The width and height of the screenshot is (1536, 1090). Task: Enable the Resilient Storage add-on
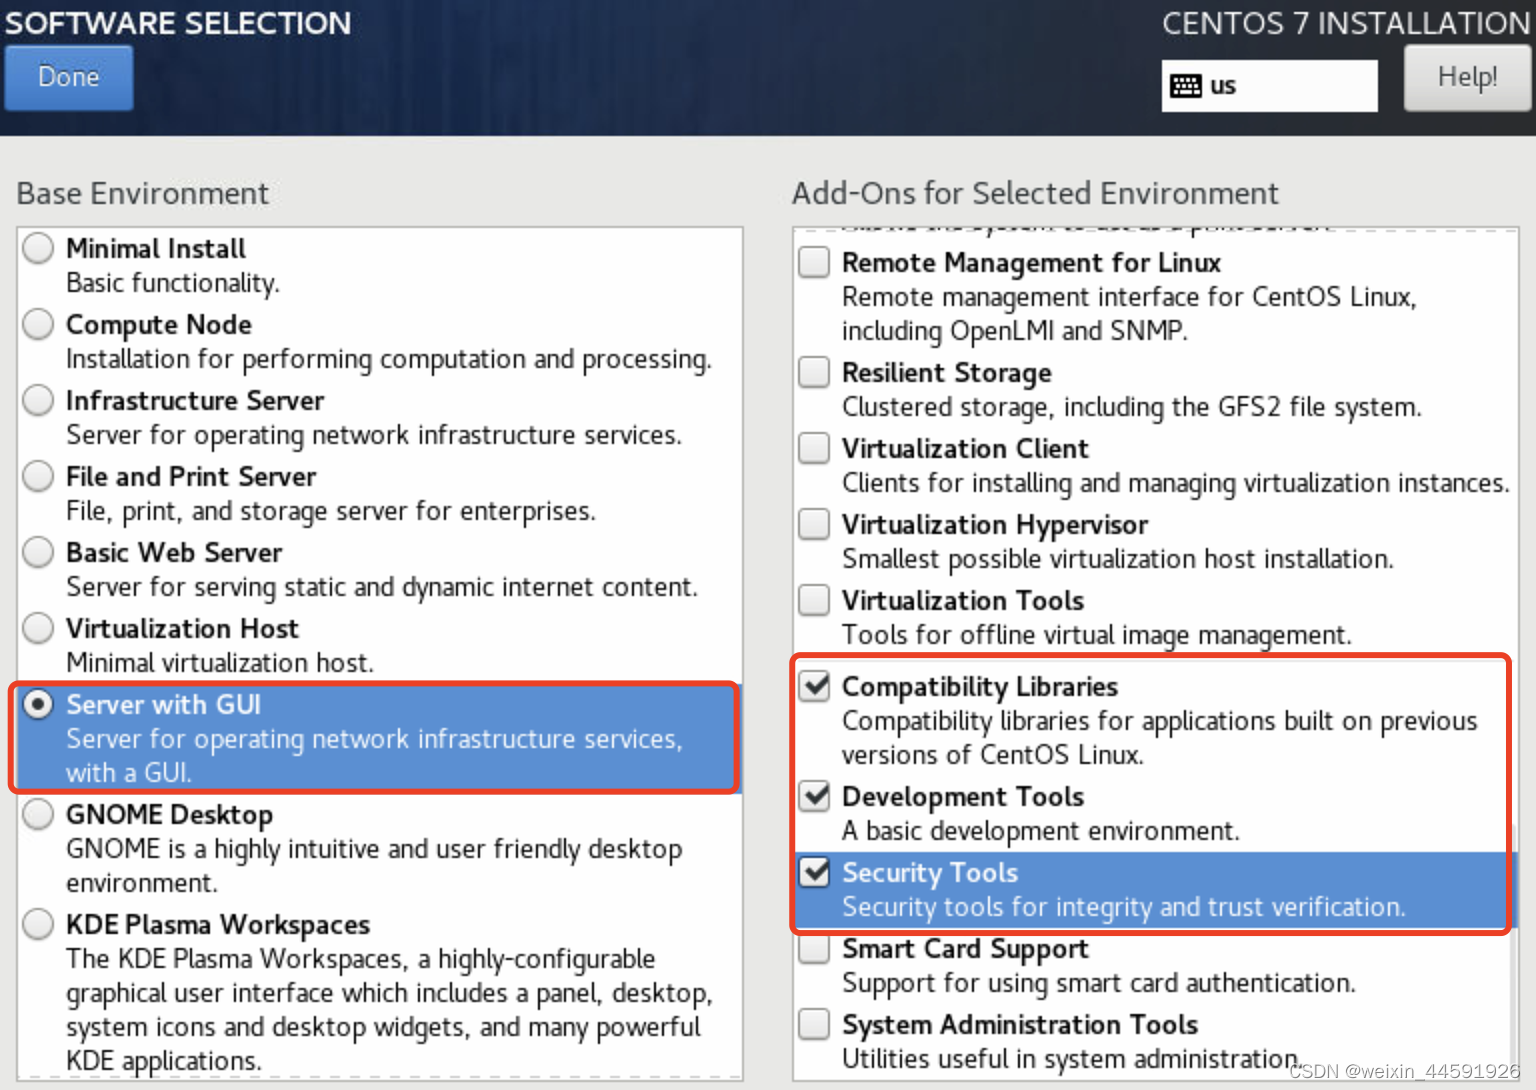813,372
